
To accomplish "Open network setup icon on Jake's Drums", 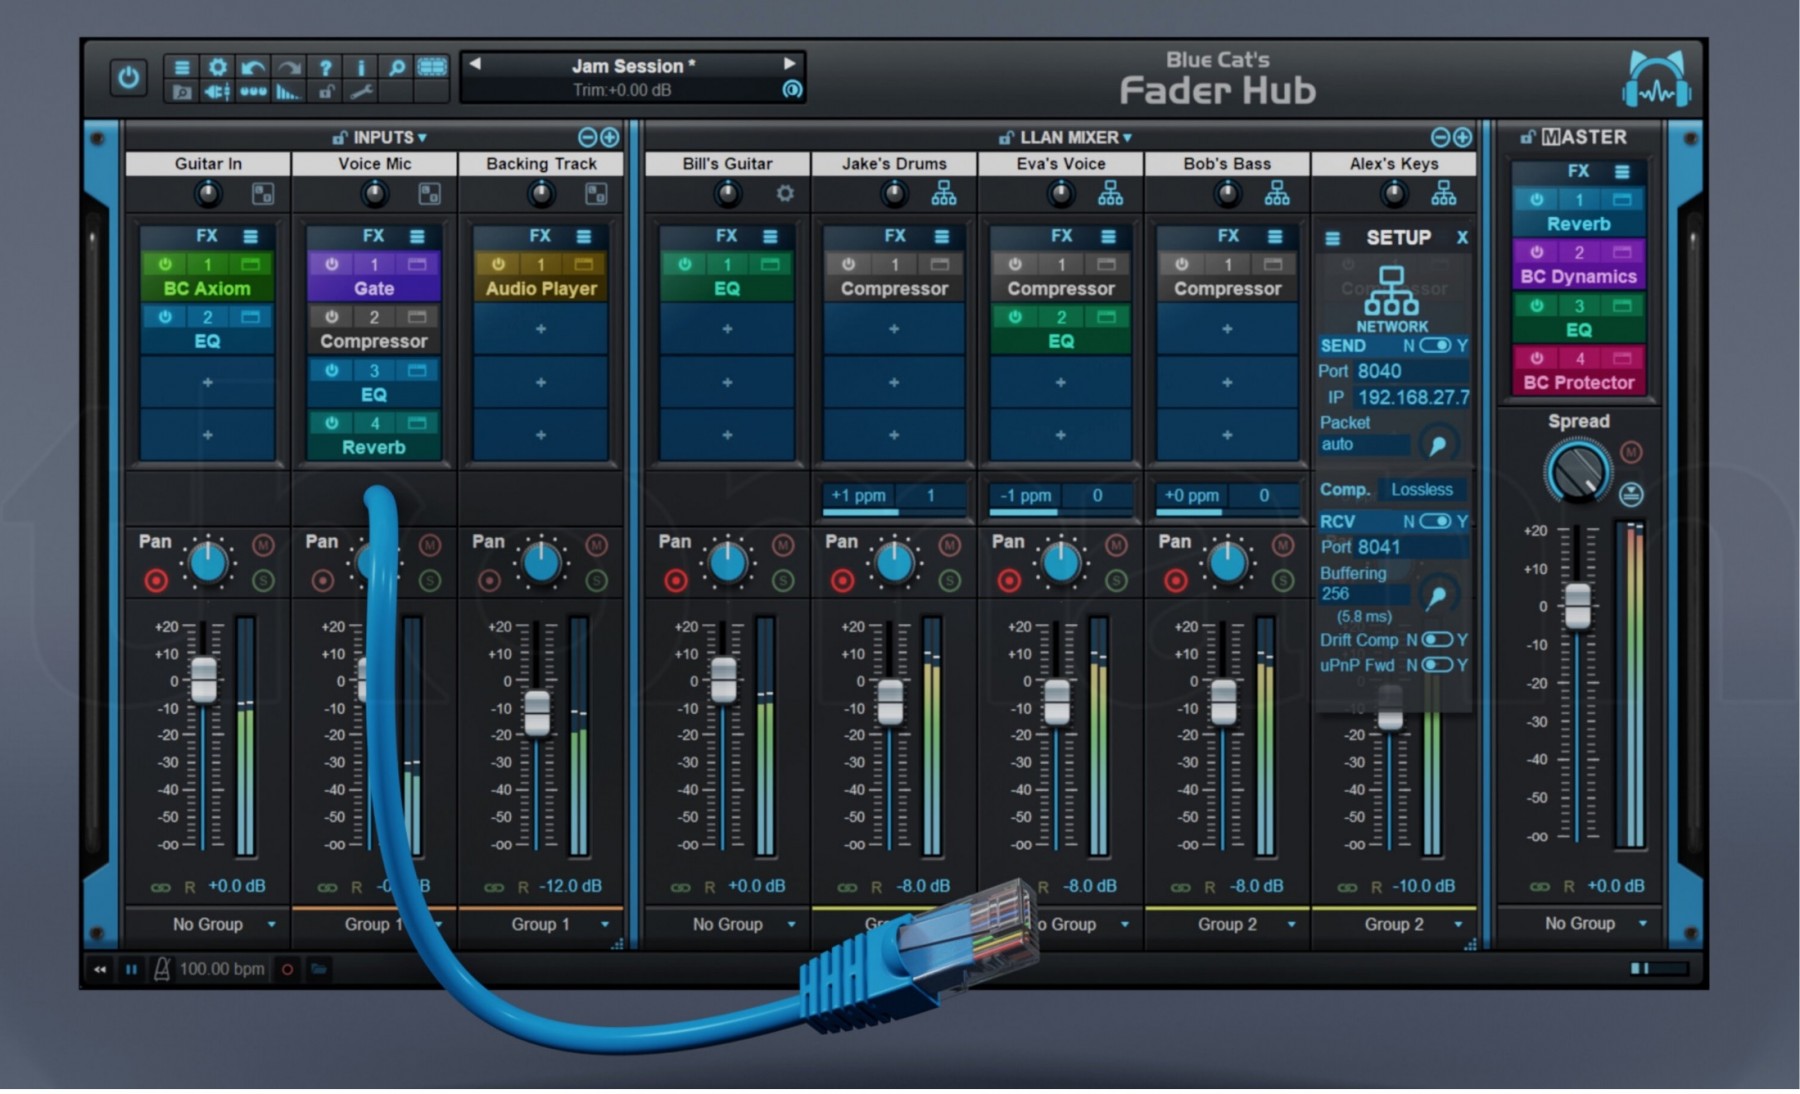I will [x=944, y=194].
